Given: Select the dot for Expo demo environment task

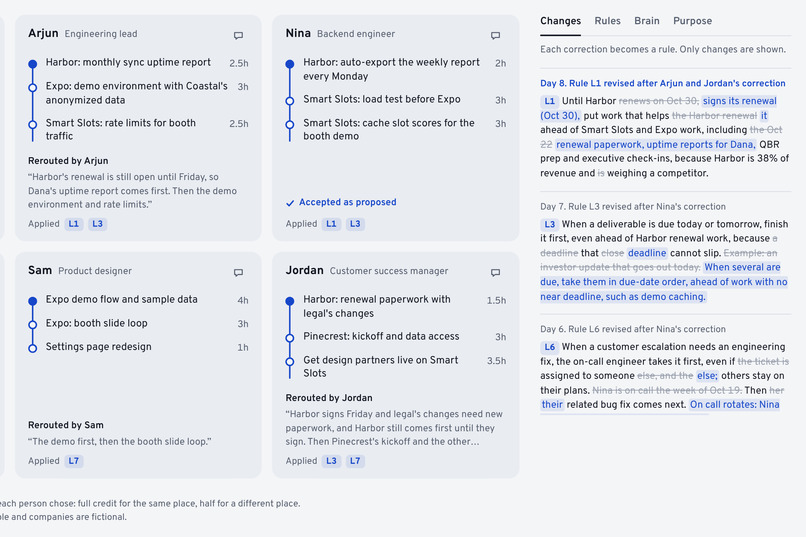Looking at the screenshot, I should coord(32,87).
